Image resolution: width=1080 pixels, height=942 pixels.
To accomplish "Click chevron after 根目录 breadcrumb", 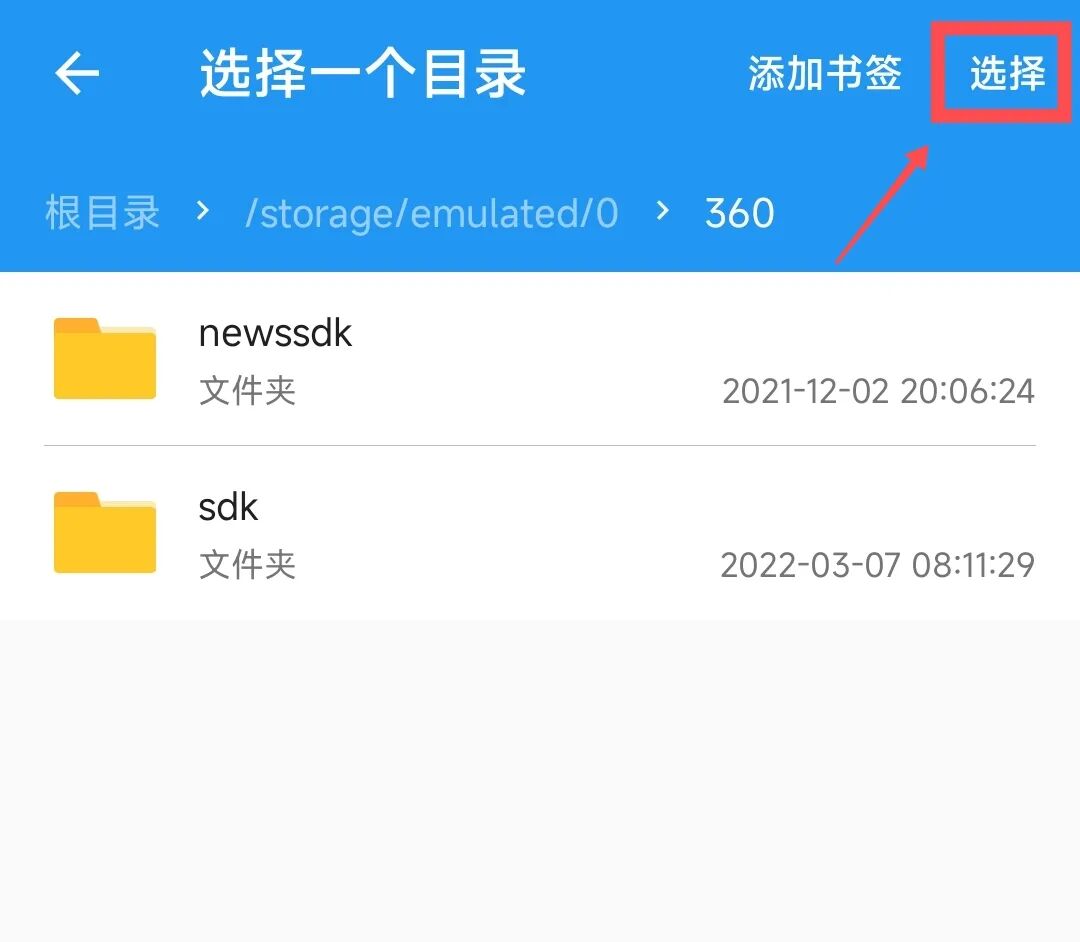I will pos(202,210).
